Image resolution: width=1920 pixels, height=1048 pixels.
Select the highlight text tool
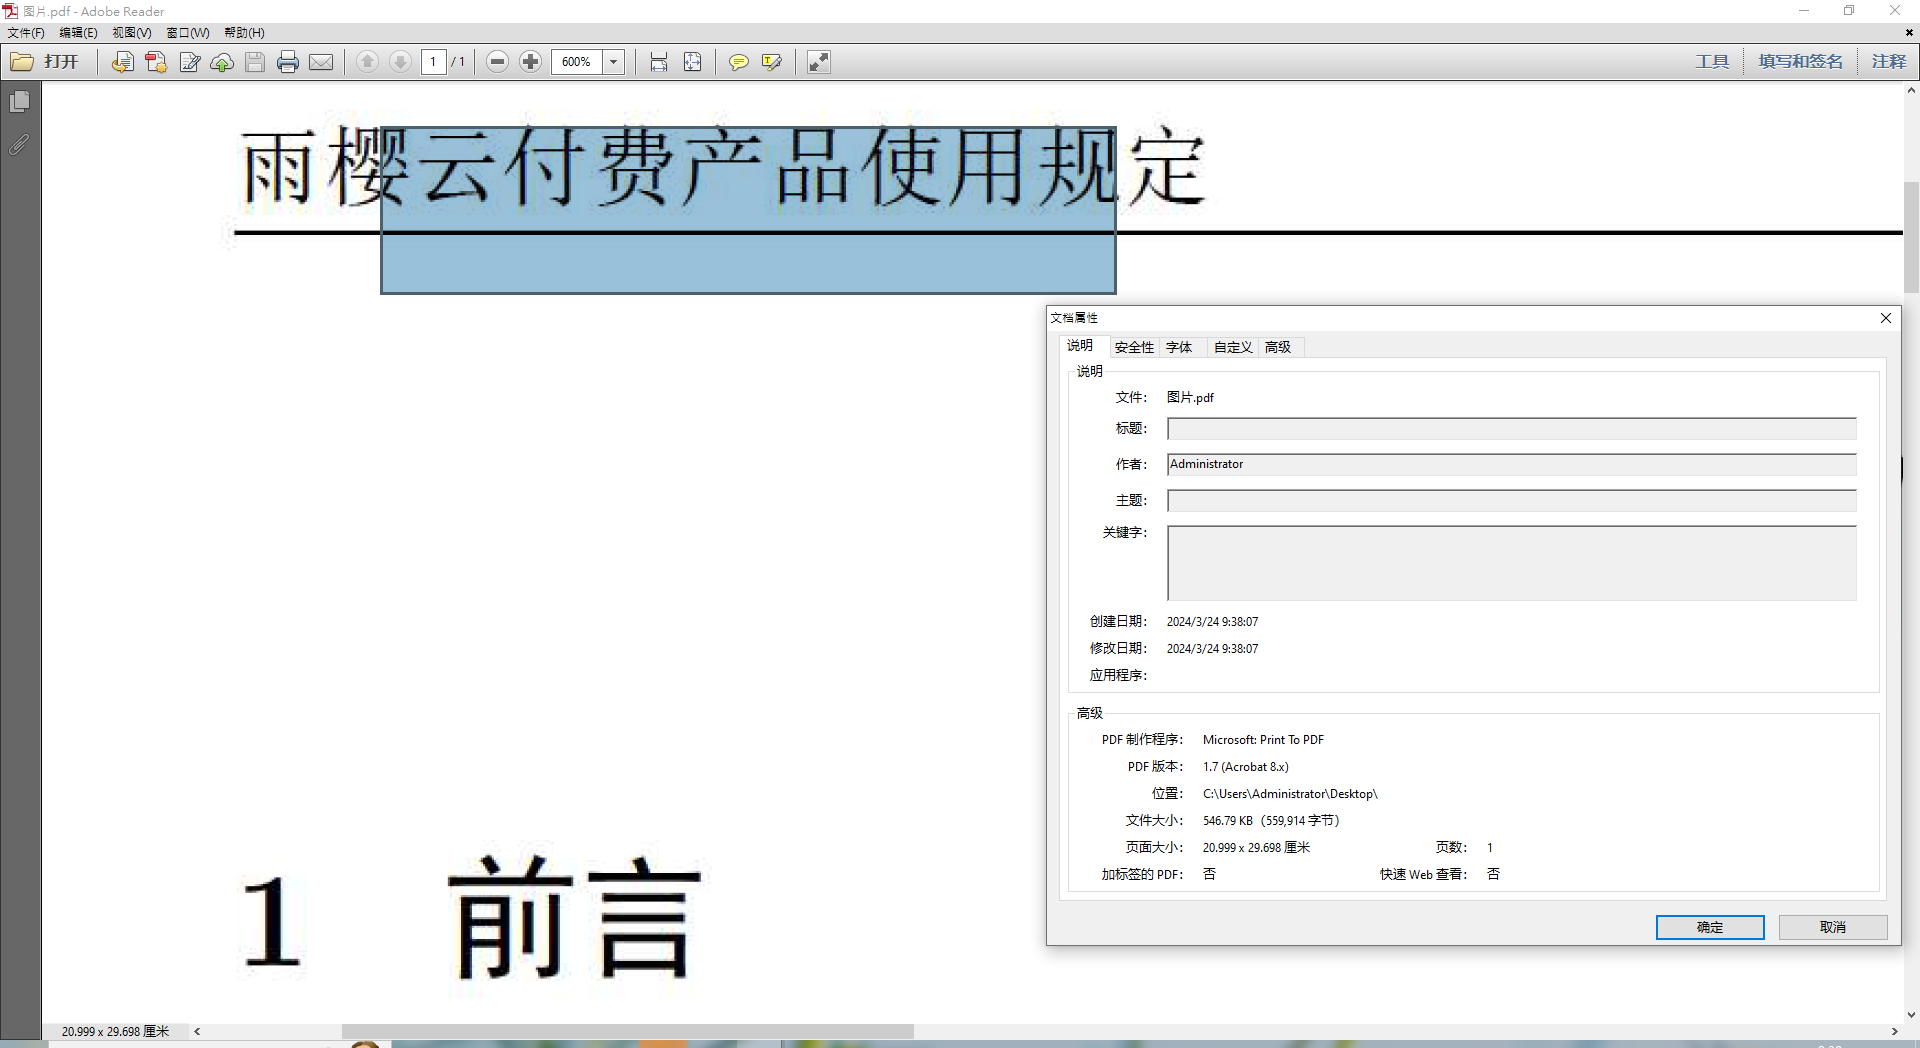(771, 62)
